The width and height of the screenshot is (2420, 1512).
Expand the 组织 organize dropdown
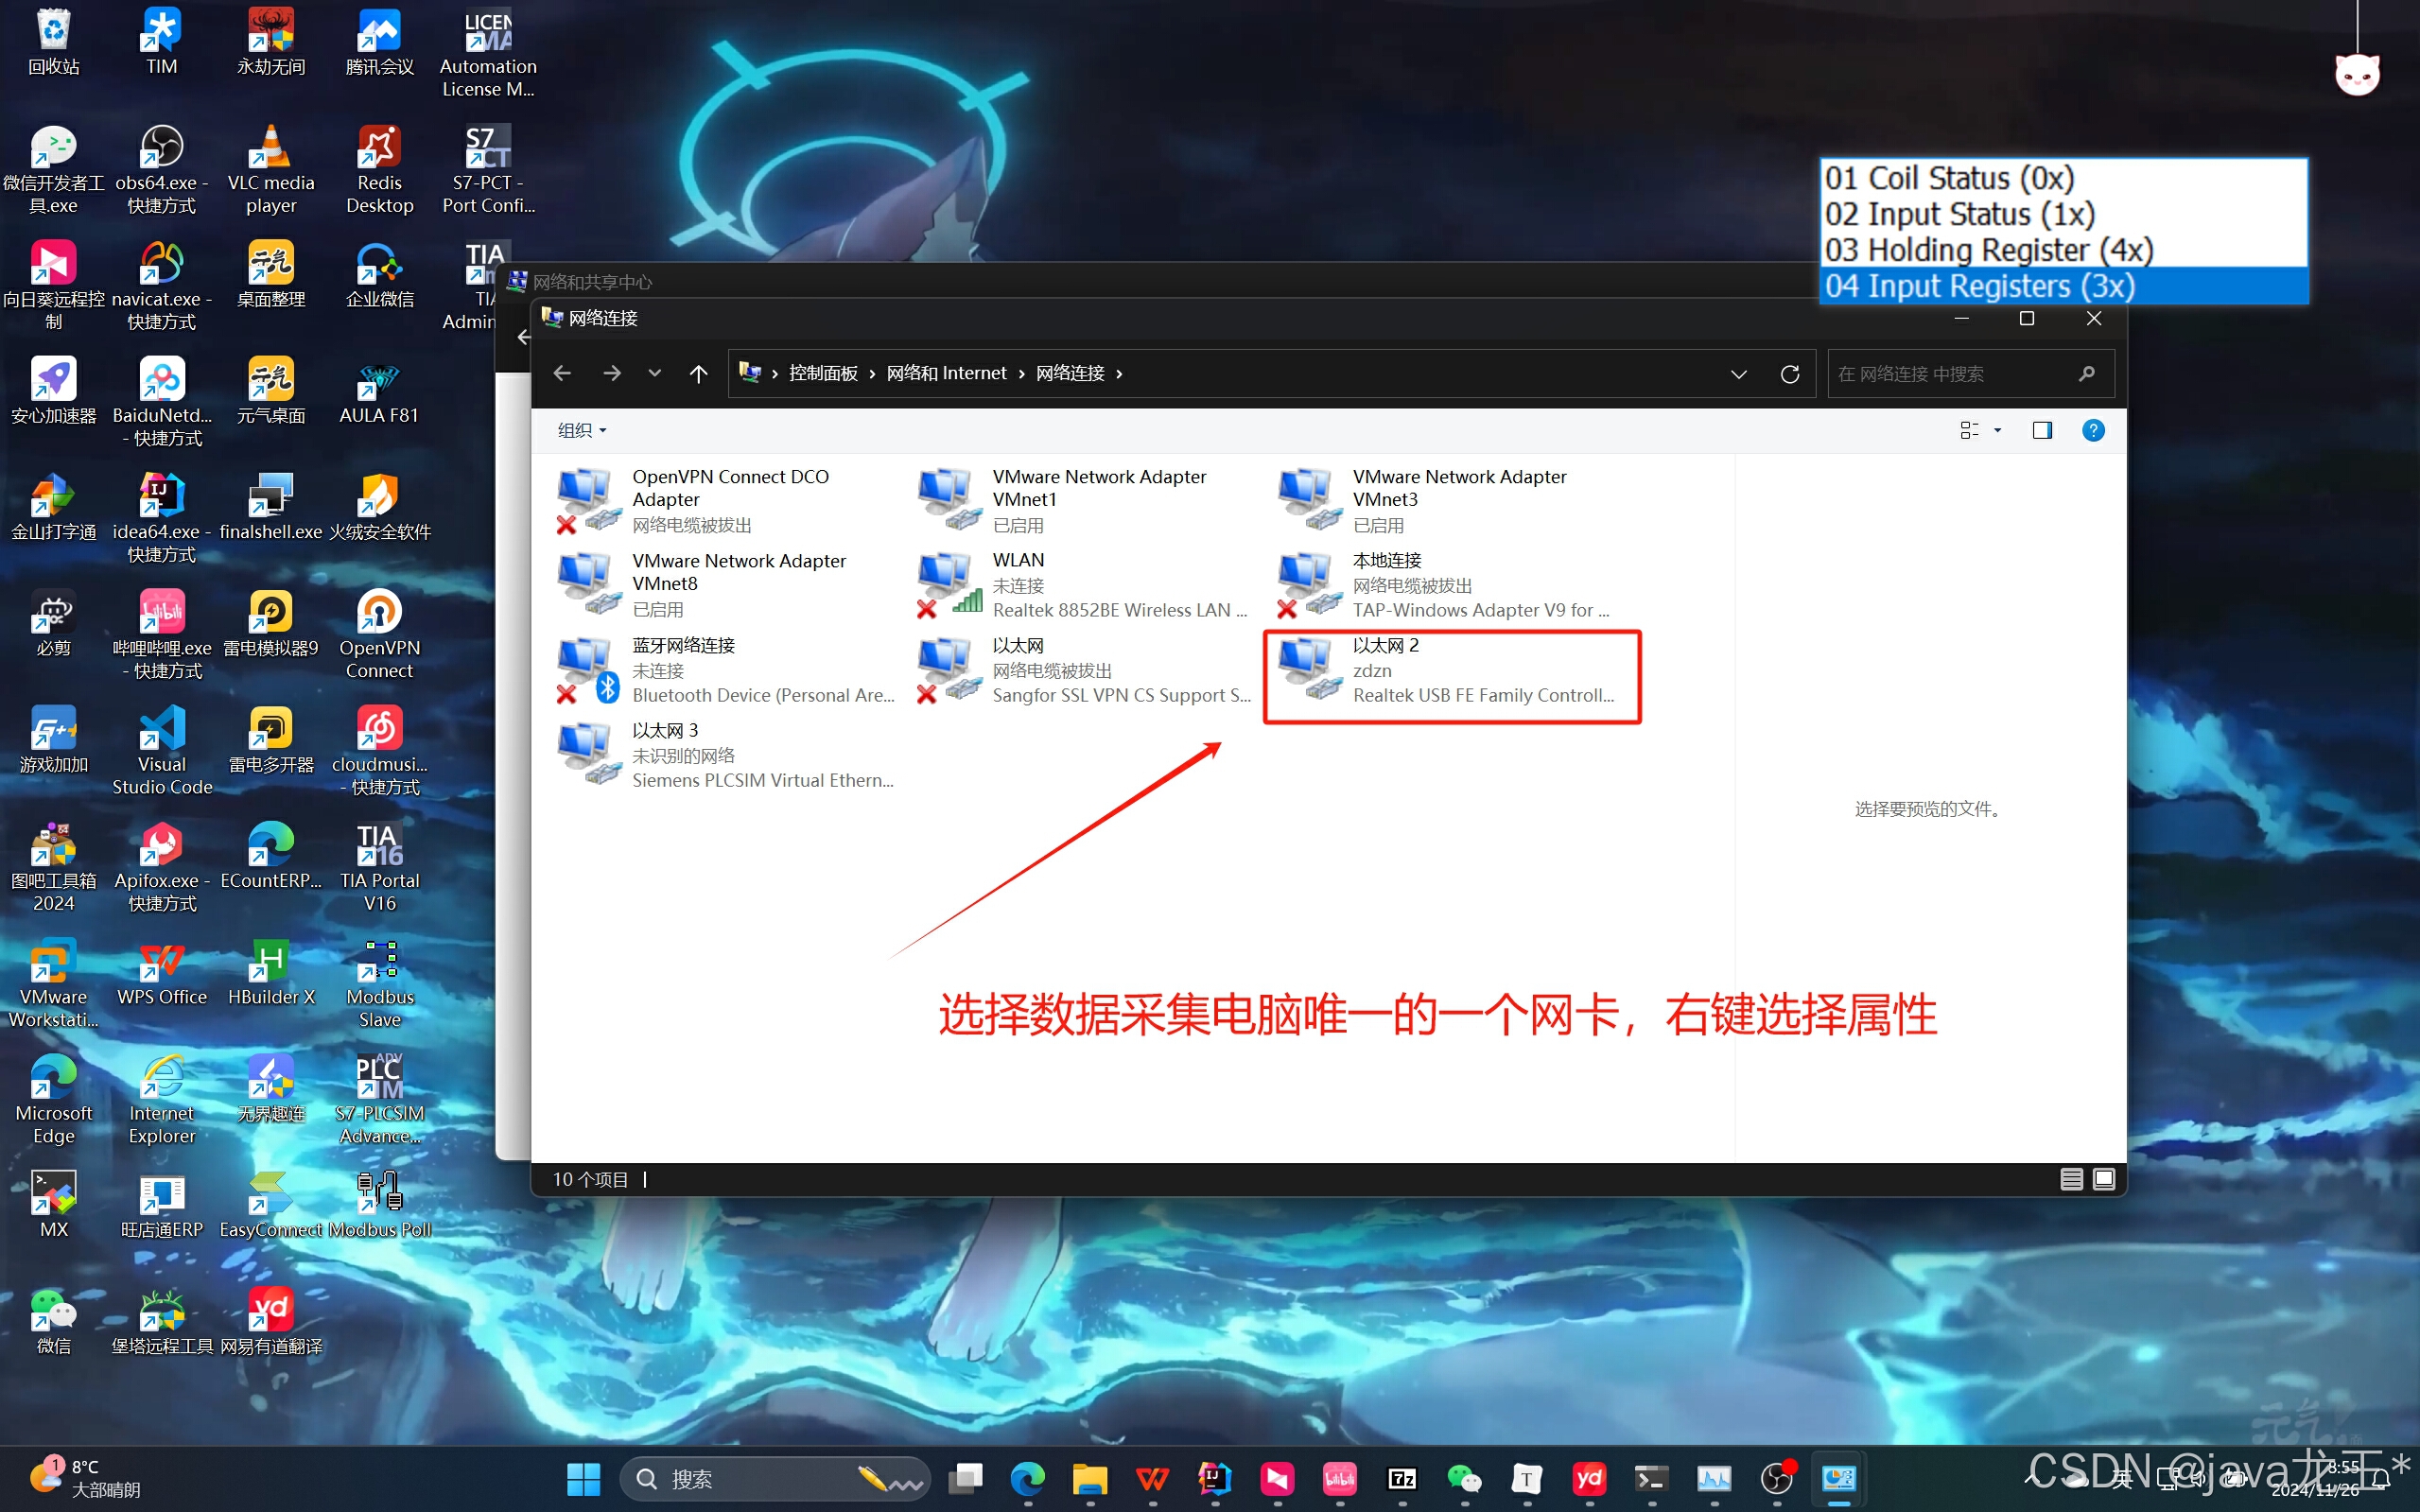[x=582, y=430]
